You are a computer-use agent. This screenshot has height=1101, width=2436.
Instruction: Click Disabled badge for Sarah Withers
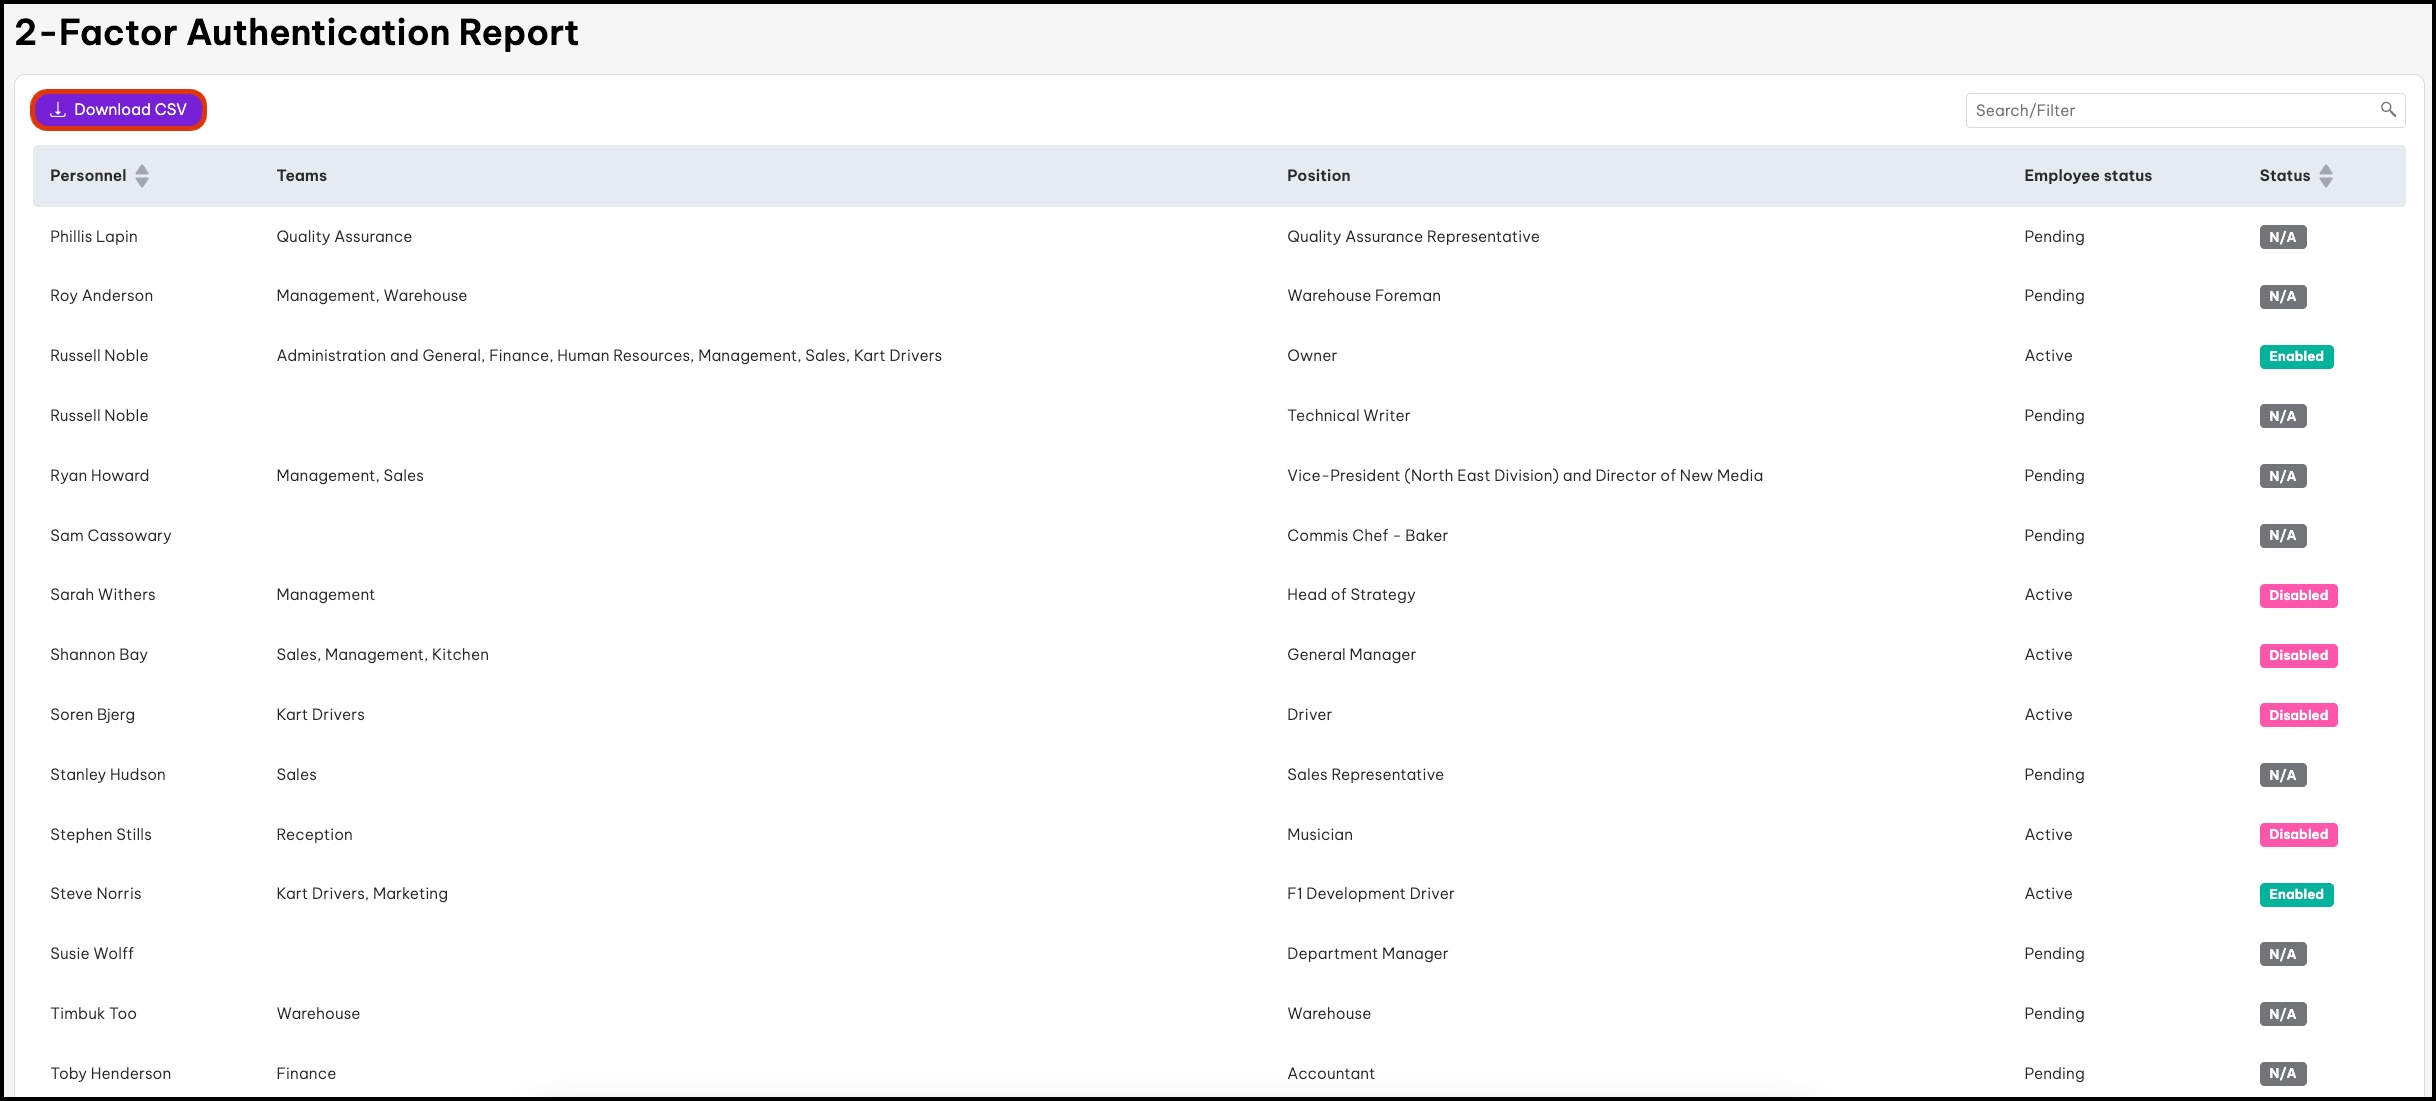point(2298,596)
